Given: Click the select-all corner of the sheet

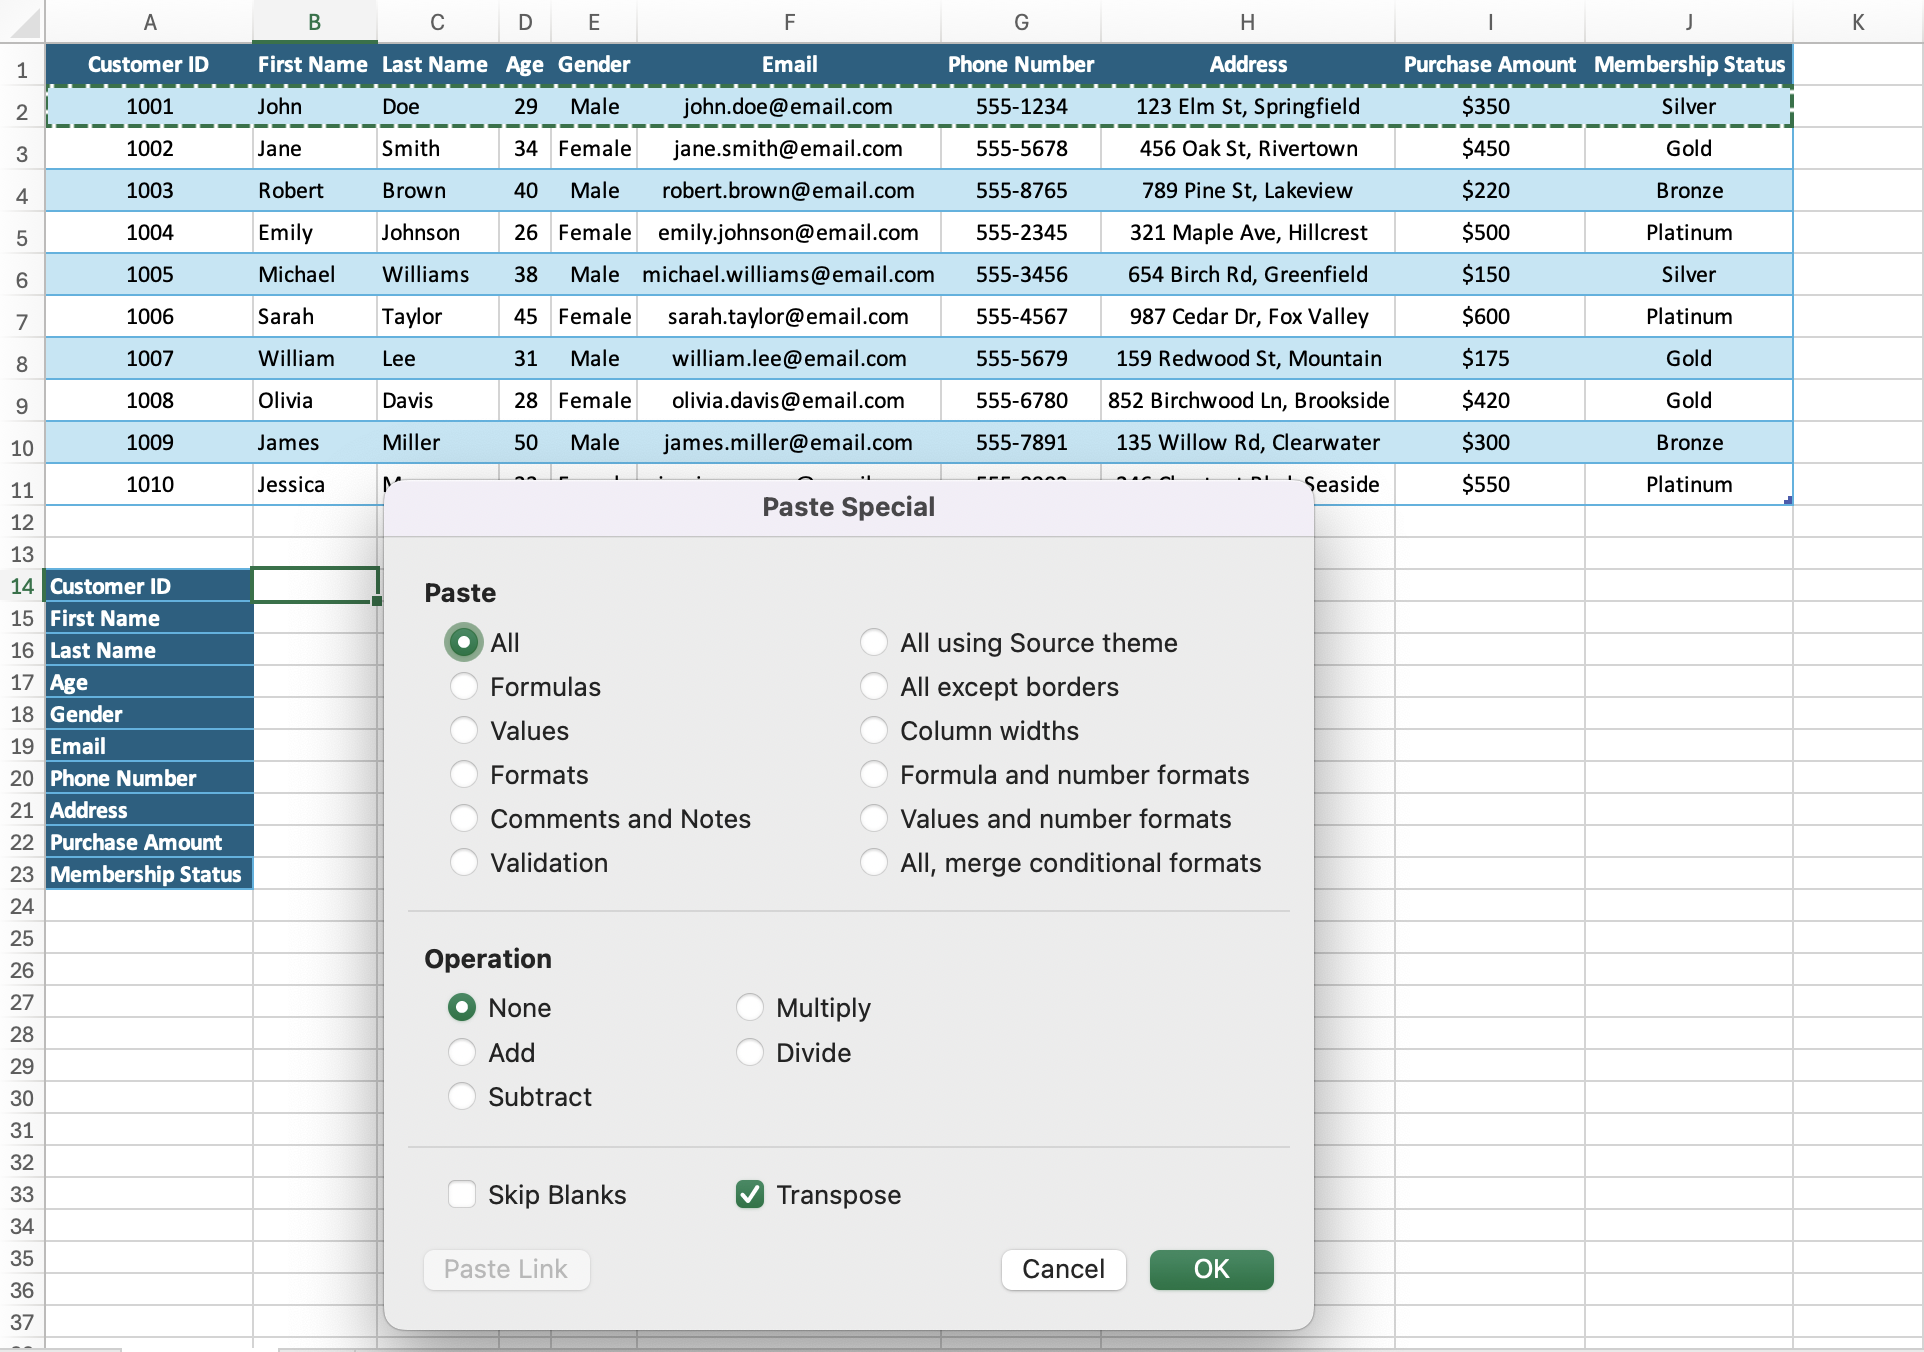Looking at the screenshot, I should tap(22, 22).
